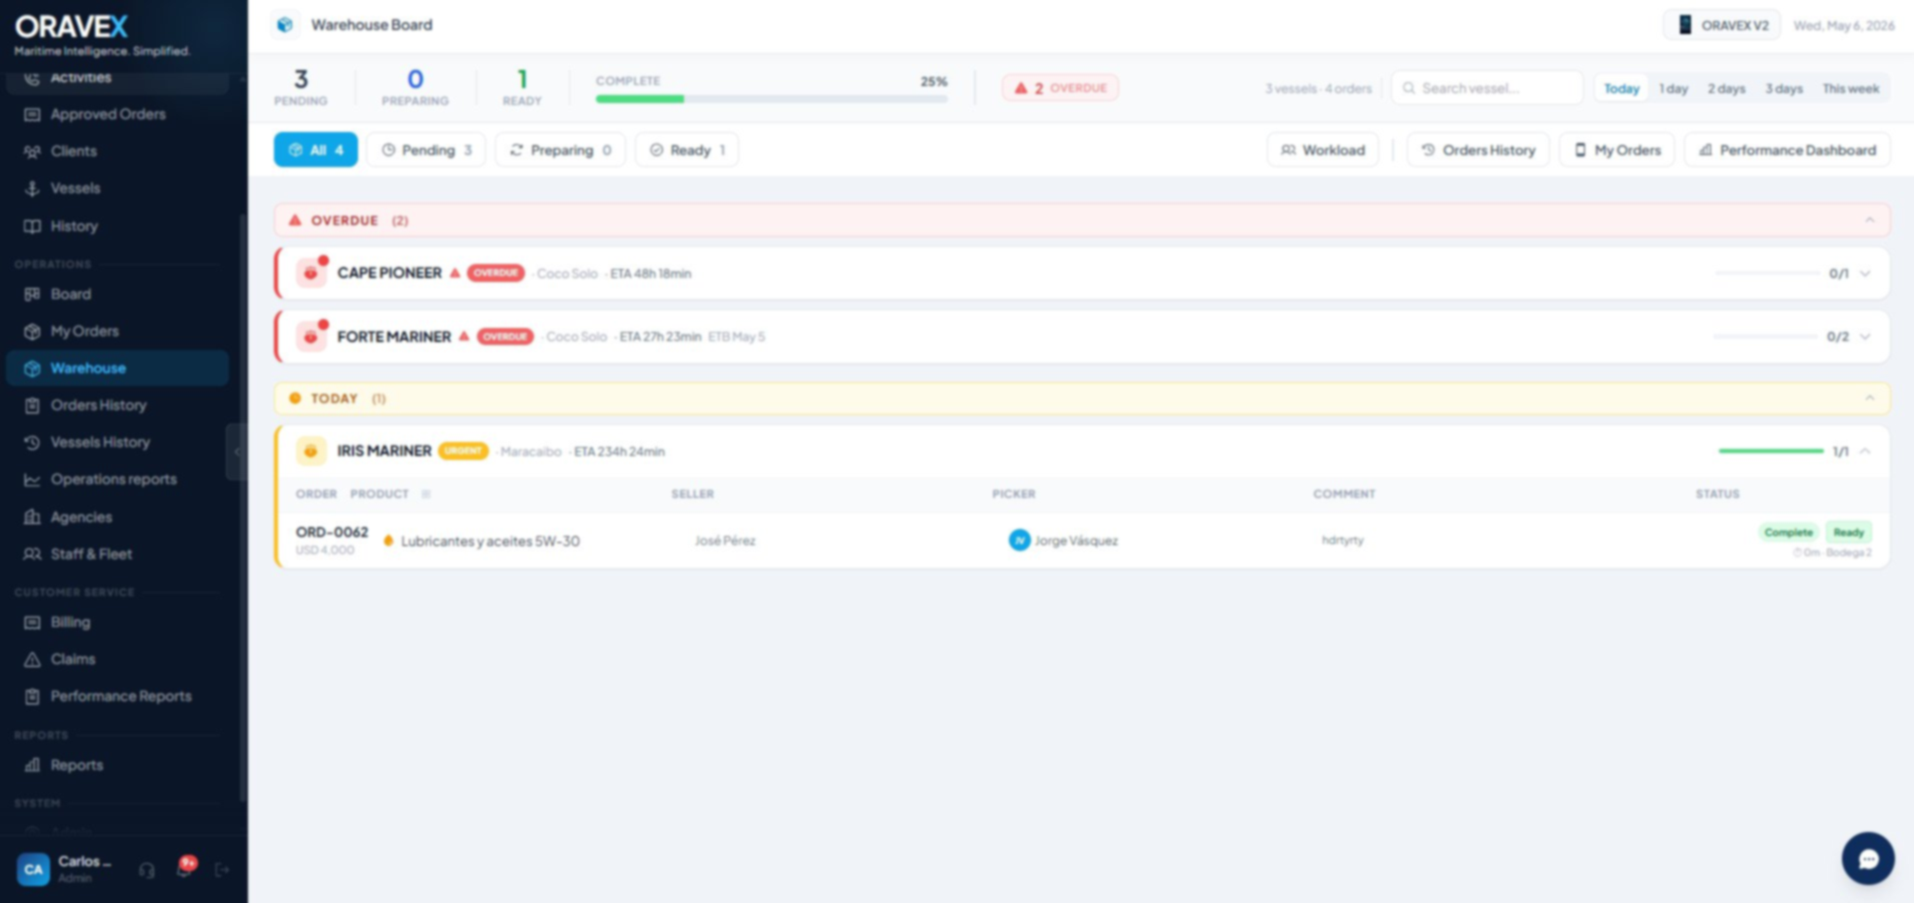
Task: Open Warehouse in the sidebar menu
Action: (117, 368)
